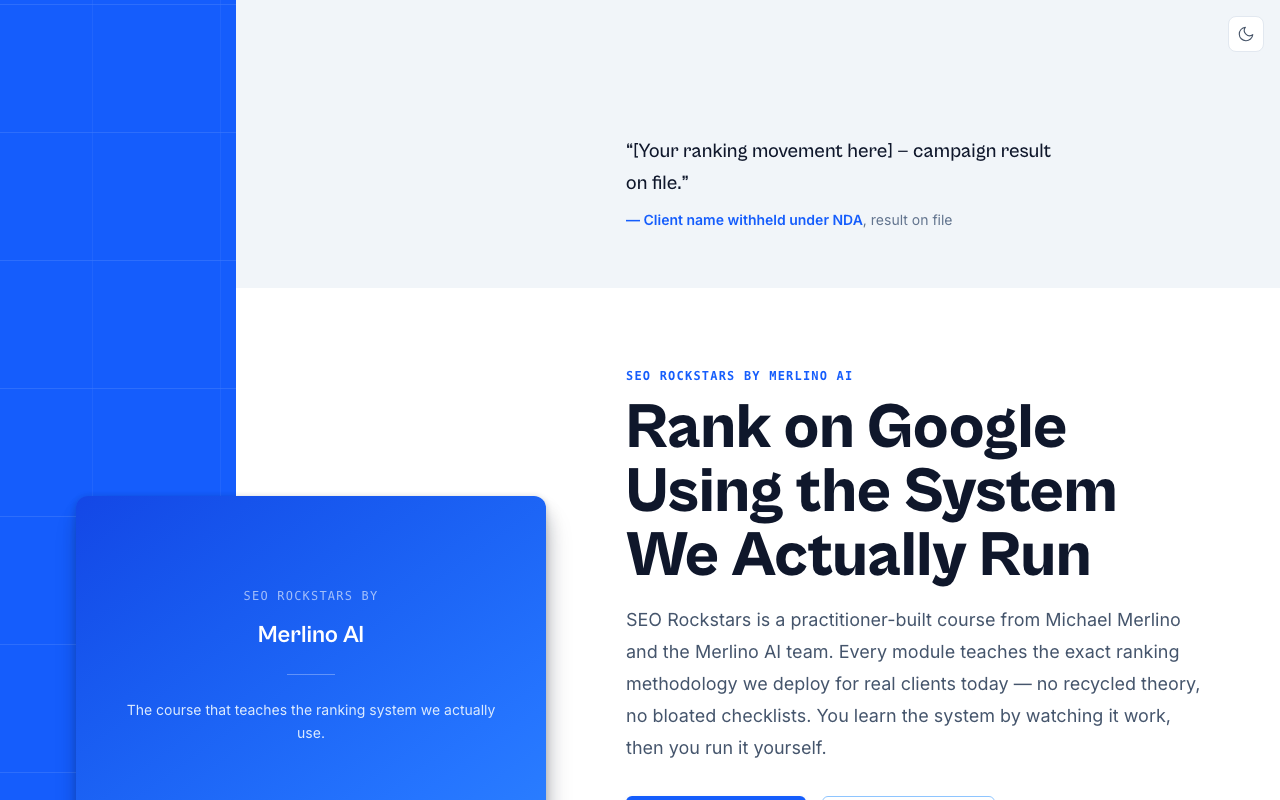Click the quote "[Your ranking movement here]"
Image resolution: width=1280 pixels, height=800 pixels.
click(x=838, y=166)
